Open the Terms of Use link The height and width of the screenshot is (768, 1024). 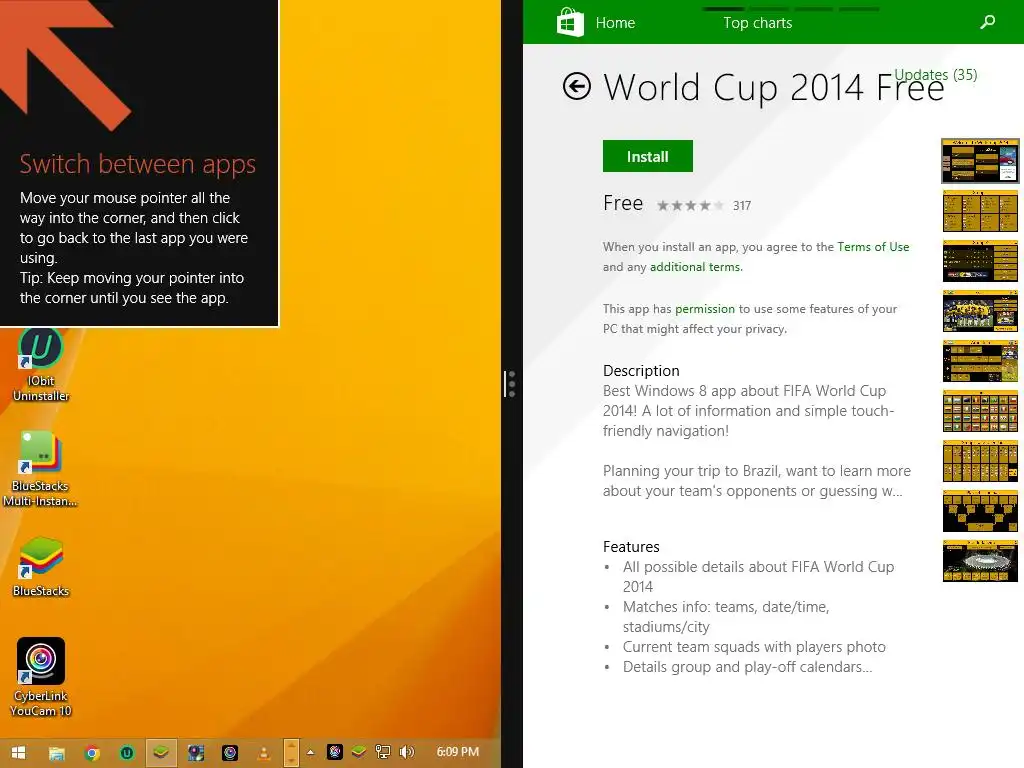pos(873,247)
